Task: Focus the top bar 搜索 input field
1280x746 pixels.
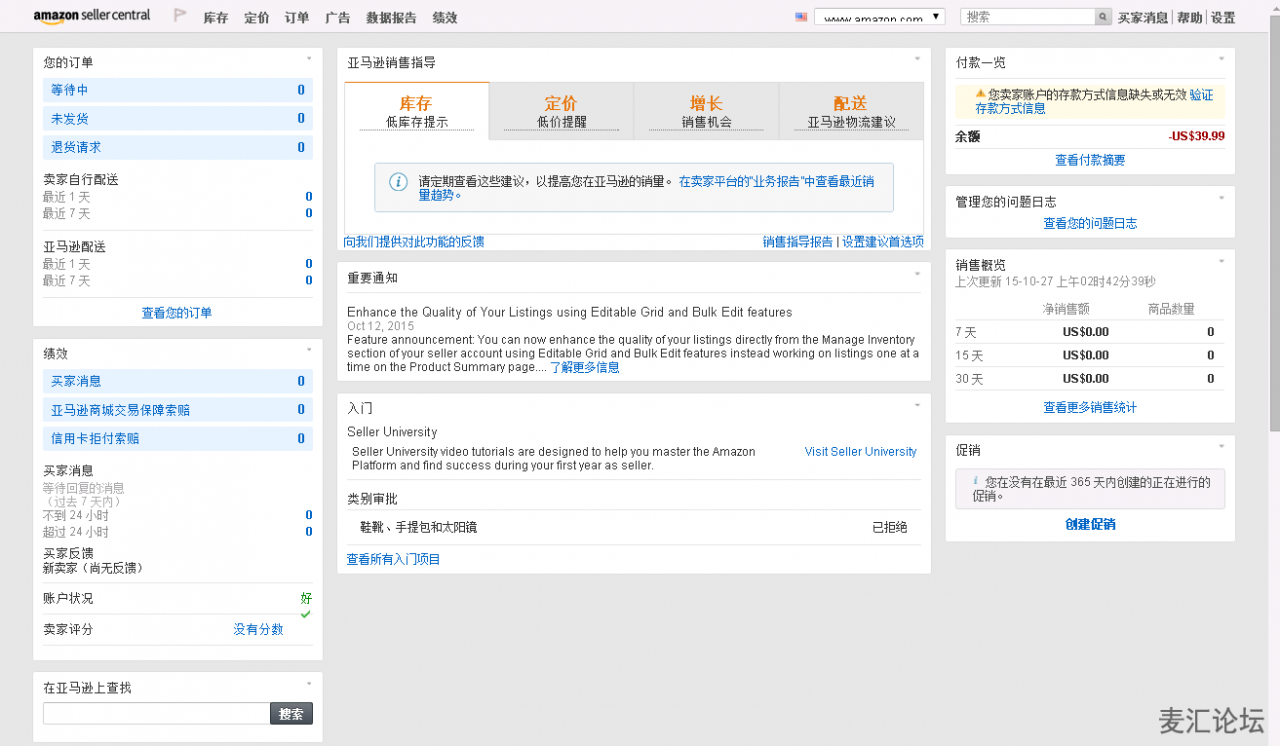Action: [1028, 17]
